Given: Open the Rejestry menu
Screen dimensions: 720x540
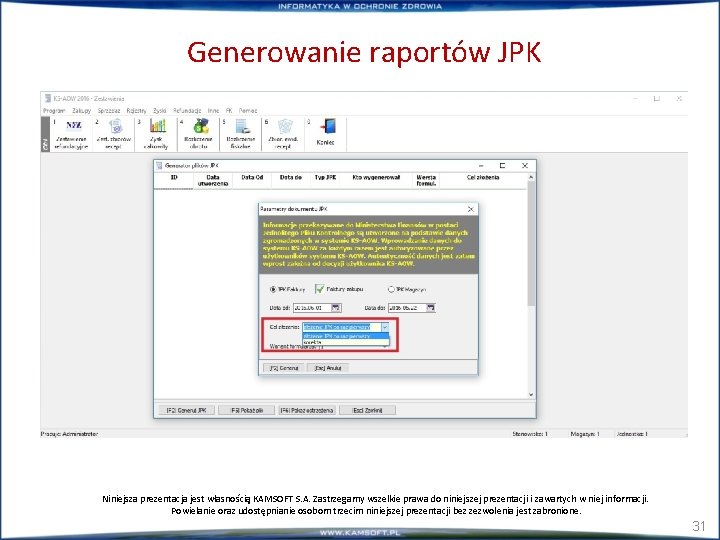Looking at the screenshot, I should 136,111.
